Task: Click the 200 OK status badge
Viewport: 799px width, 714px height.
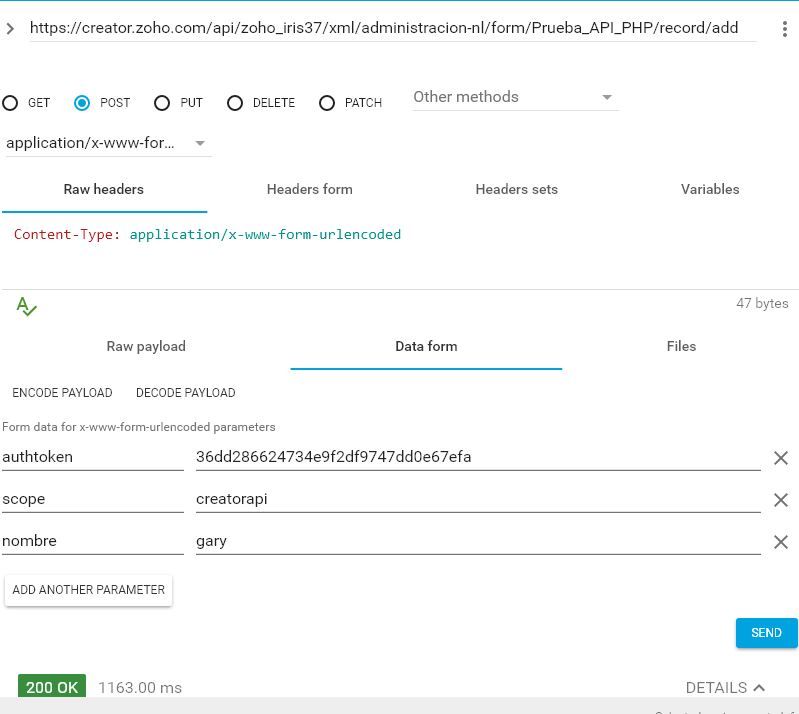Action: point(52,686)
